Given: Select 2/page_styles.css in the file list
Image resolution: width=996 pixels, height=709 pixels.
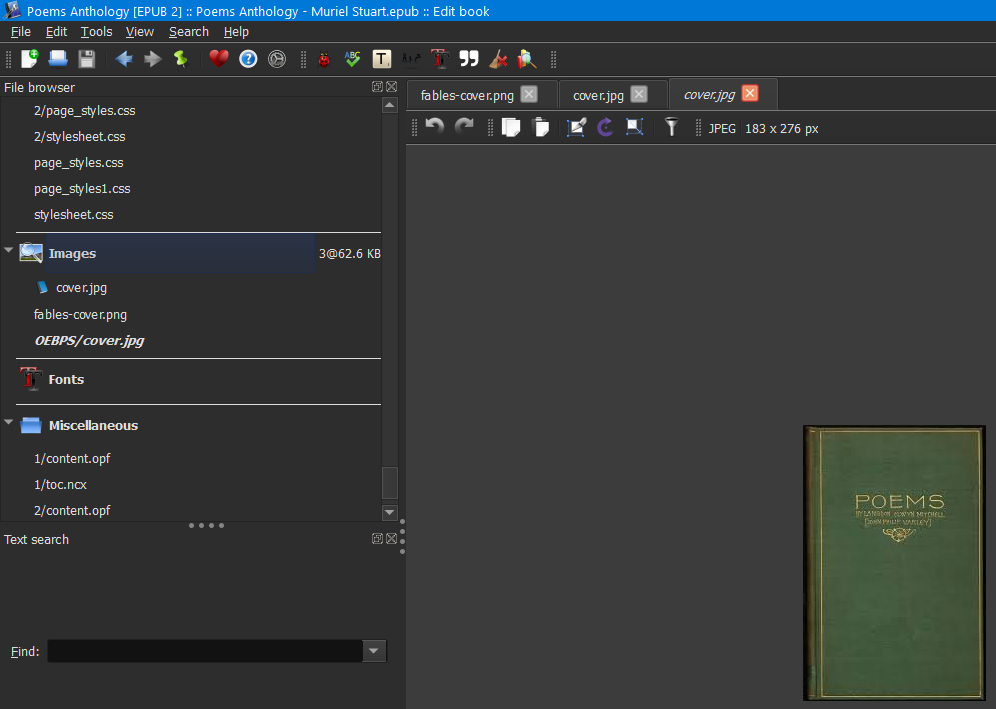Looking at the screenshot, I should (x=84, y=111).
